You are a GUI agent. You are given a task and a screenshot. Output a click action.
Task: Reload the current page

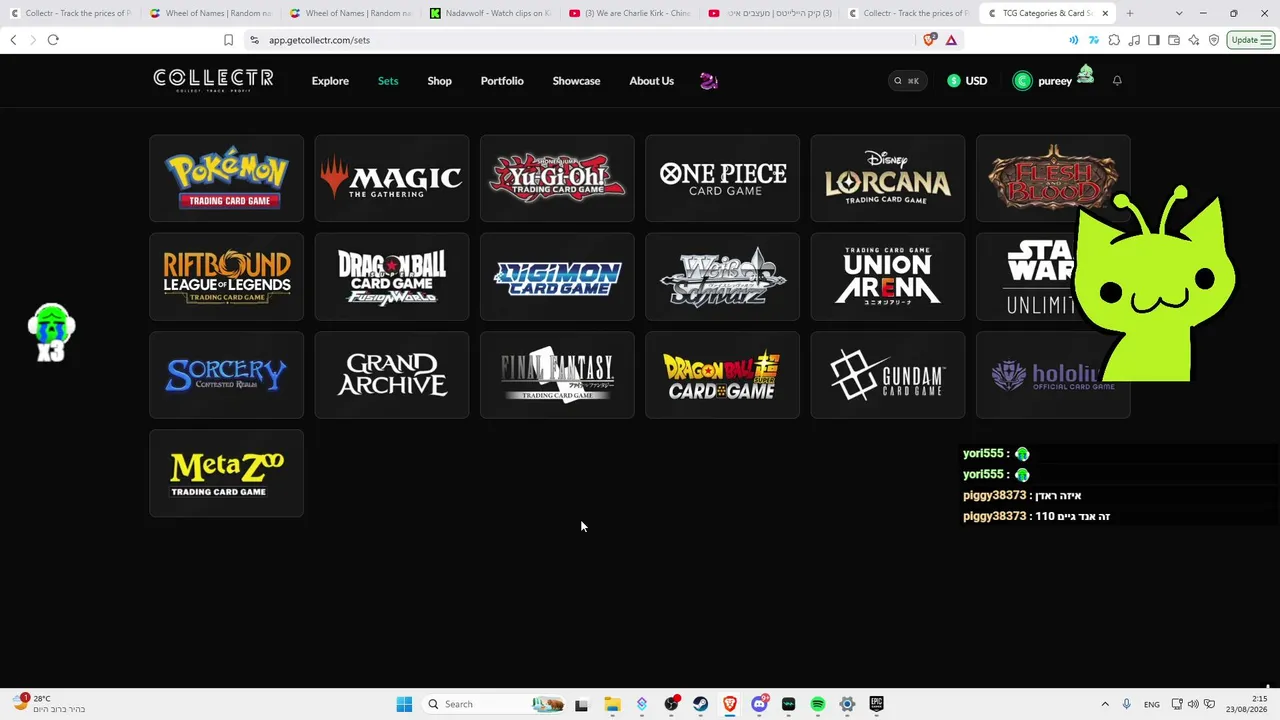pyautogui.click(x=53, y=40)
